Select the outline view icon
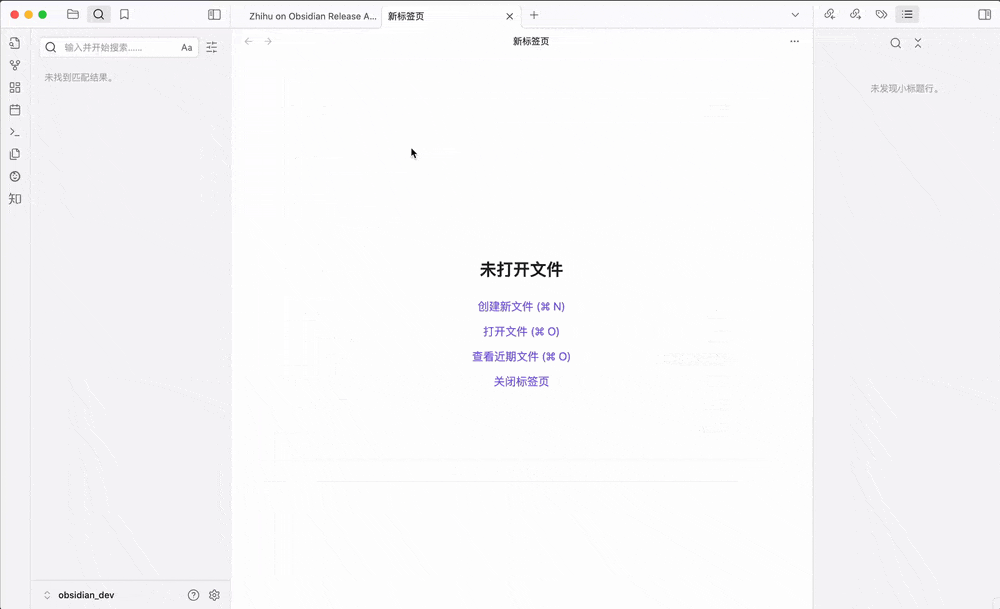The image size is (1000, 609). click(906, 13)
